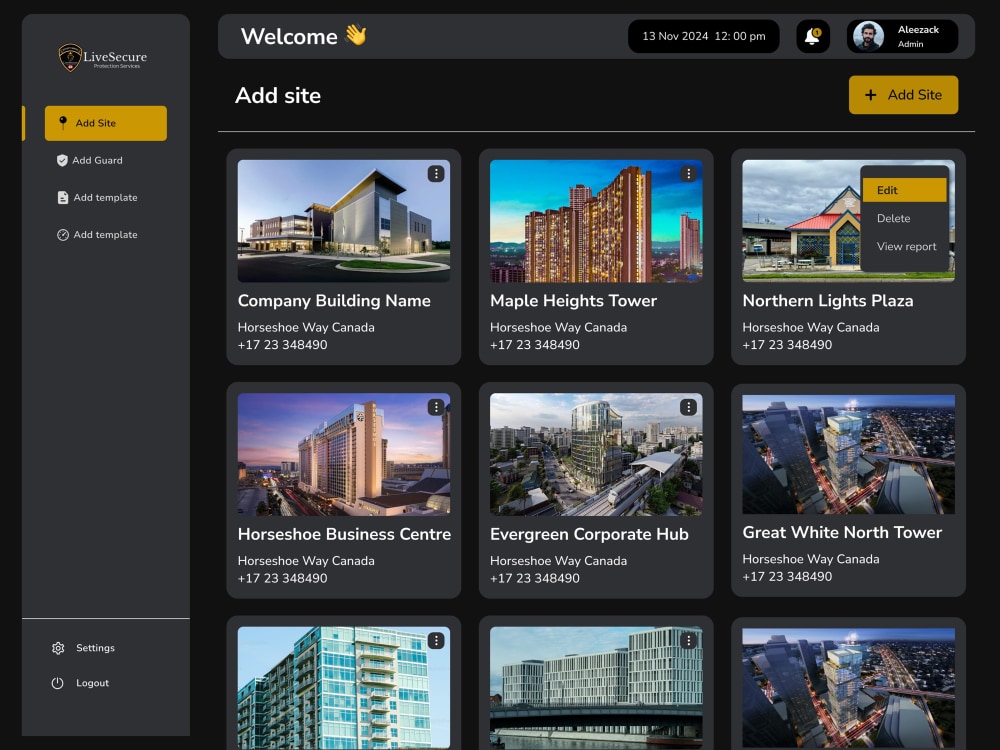Click the phone number under Northern Lights Plaza

coord(787,345)
